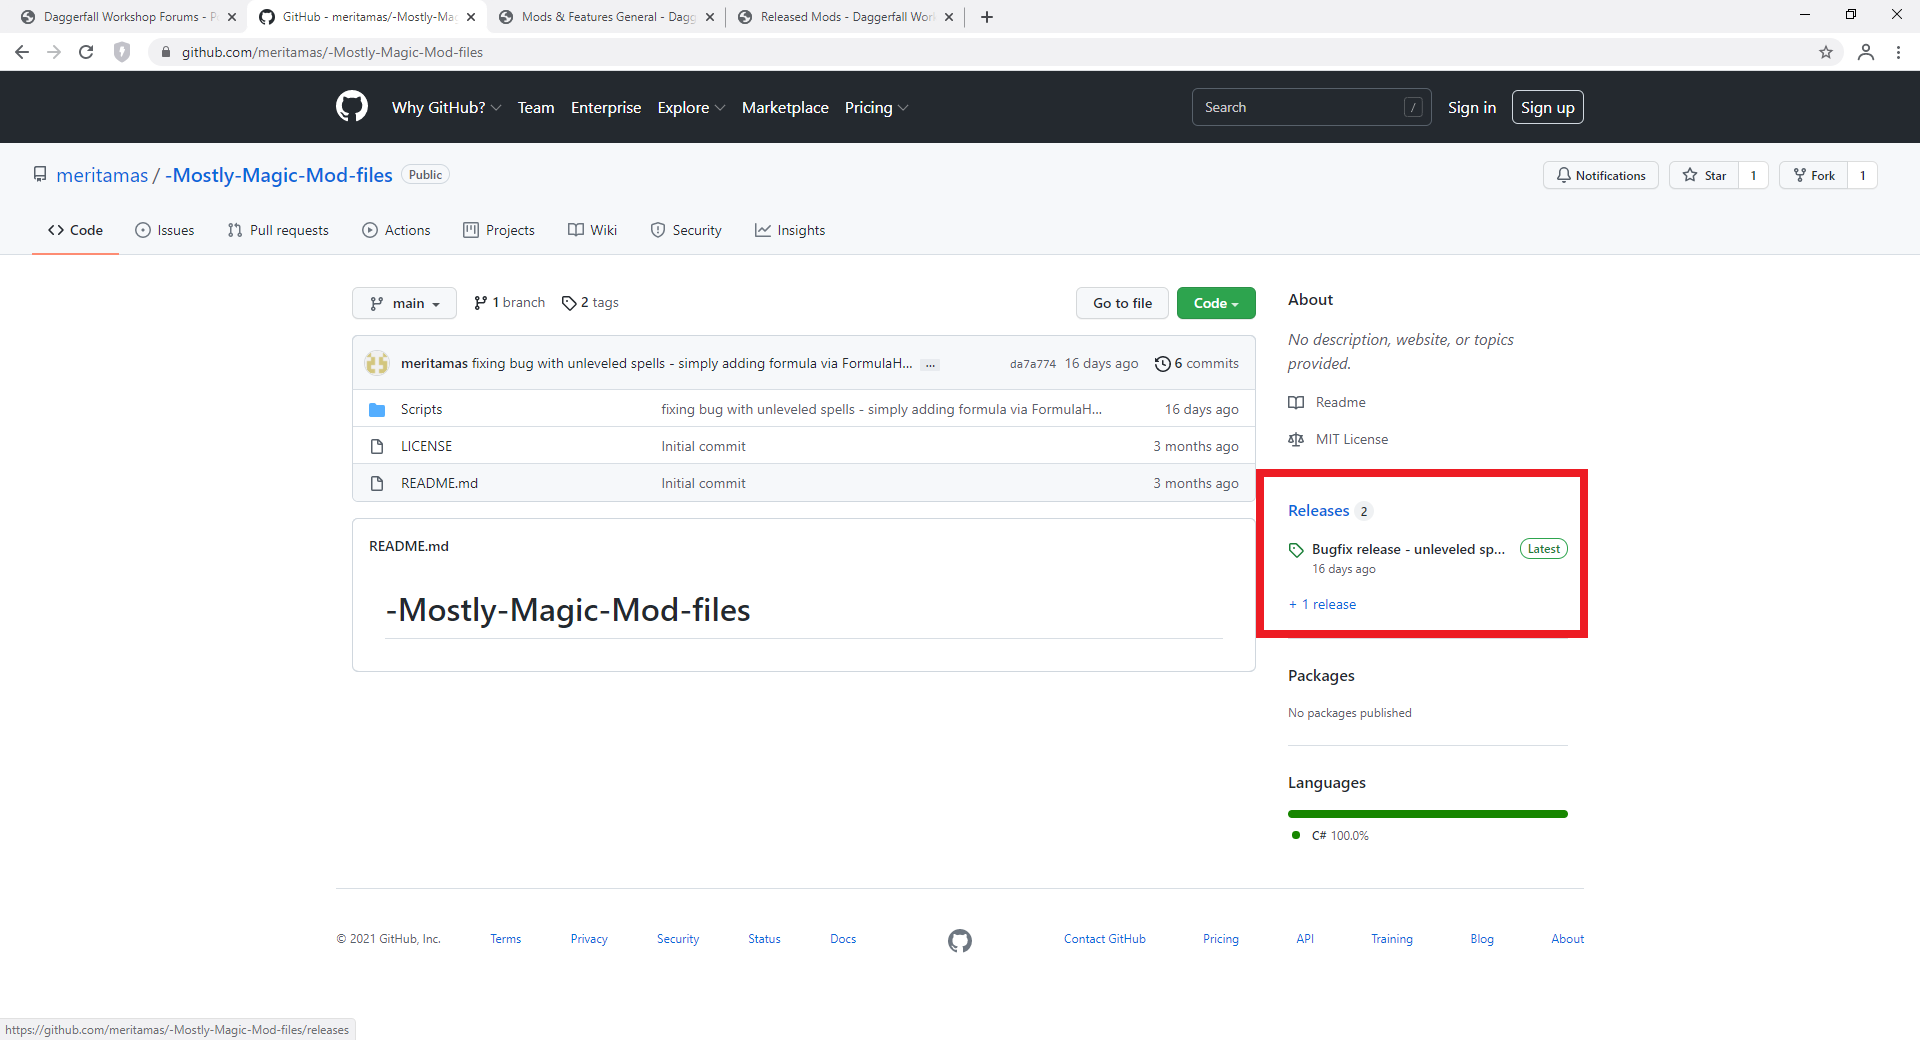Open the Wiki tab
Image resolution: width=1920 pixels, height=1040 pixels.
click(x=592, y=230)
